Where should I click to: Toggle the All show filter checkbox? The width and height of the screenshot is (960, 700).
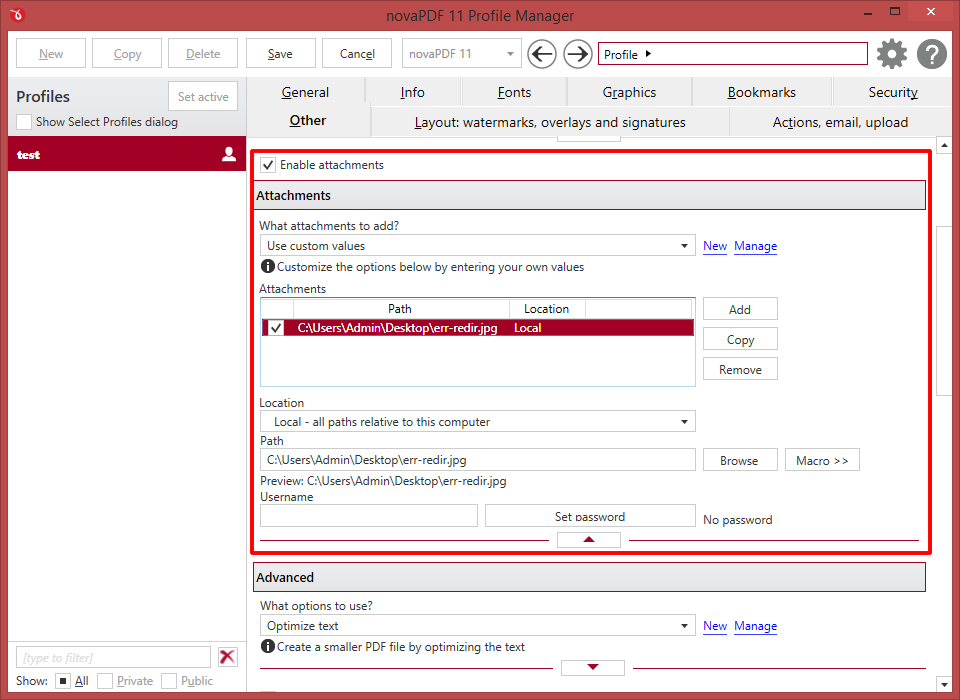coord(62,680)
